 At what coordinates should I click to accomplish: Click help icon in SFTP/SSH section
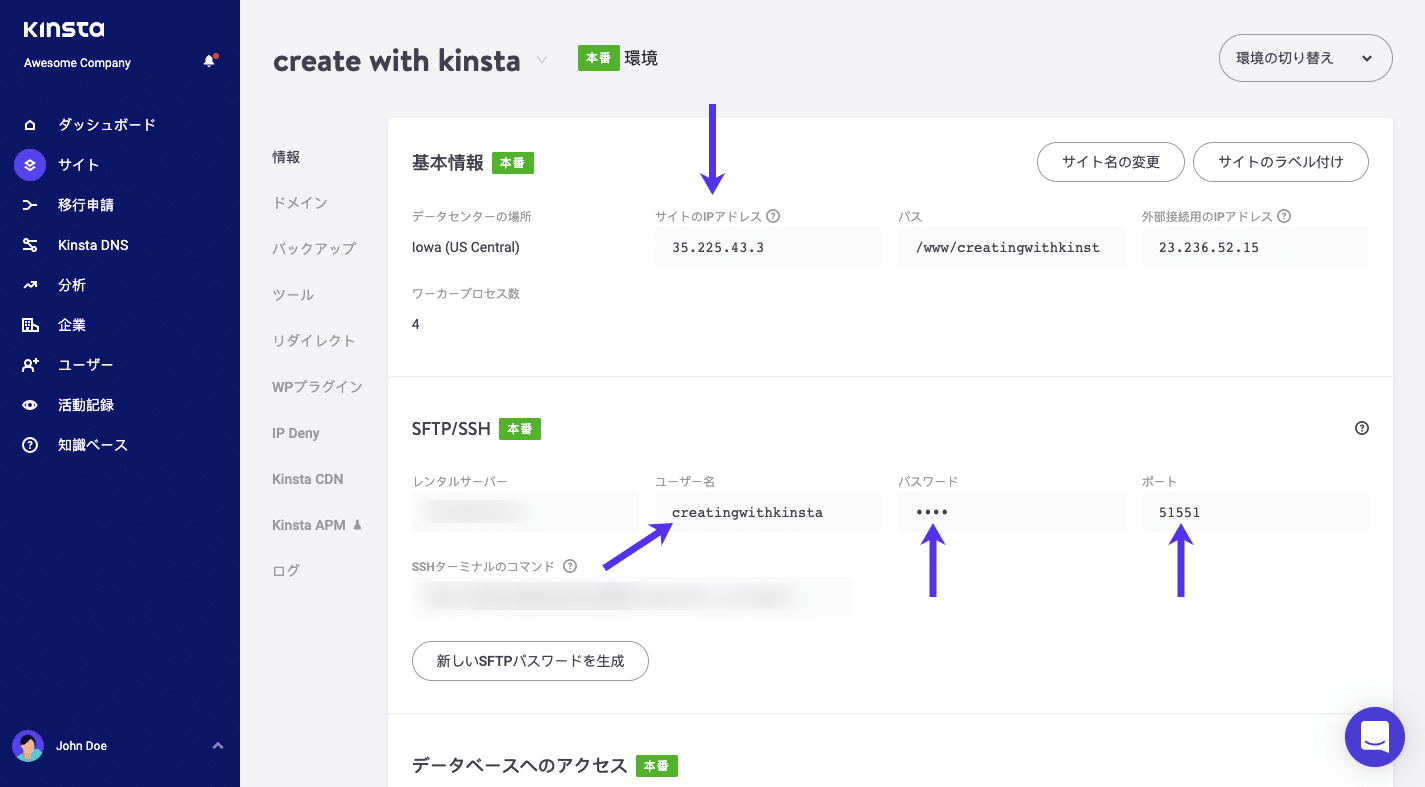tap(1361, 428)
